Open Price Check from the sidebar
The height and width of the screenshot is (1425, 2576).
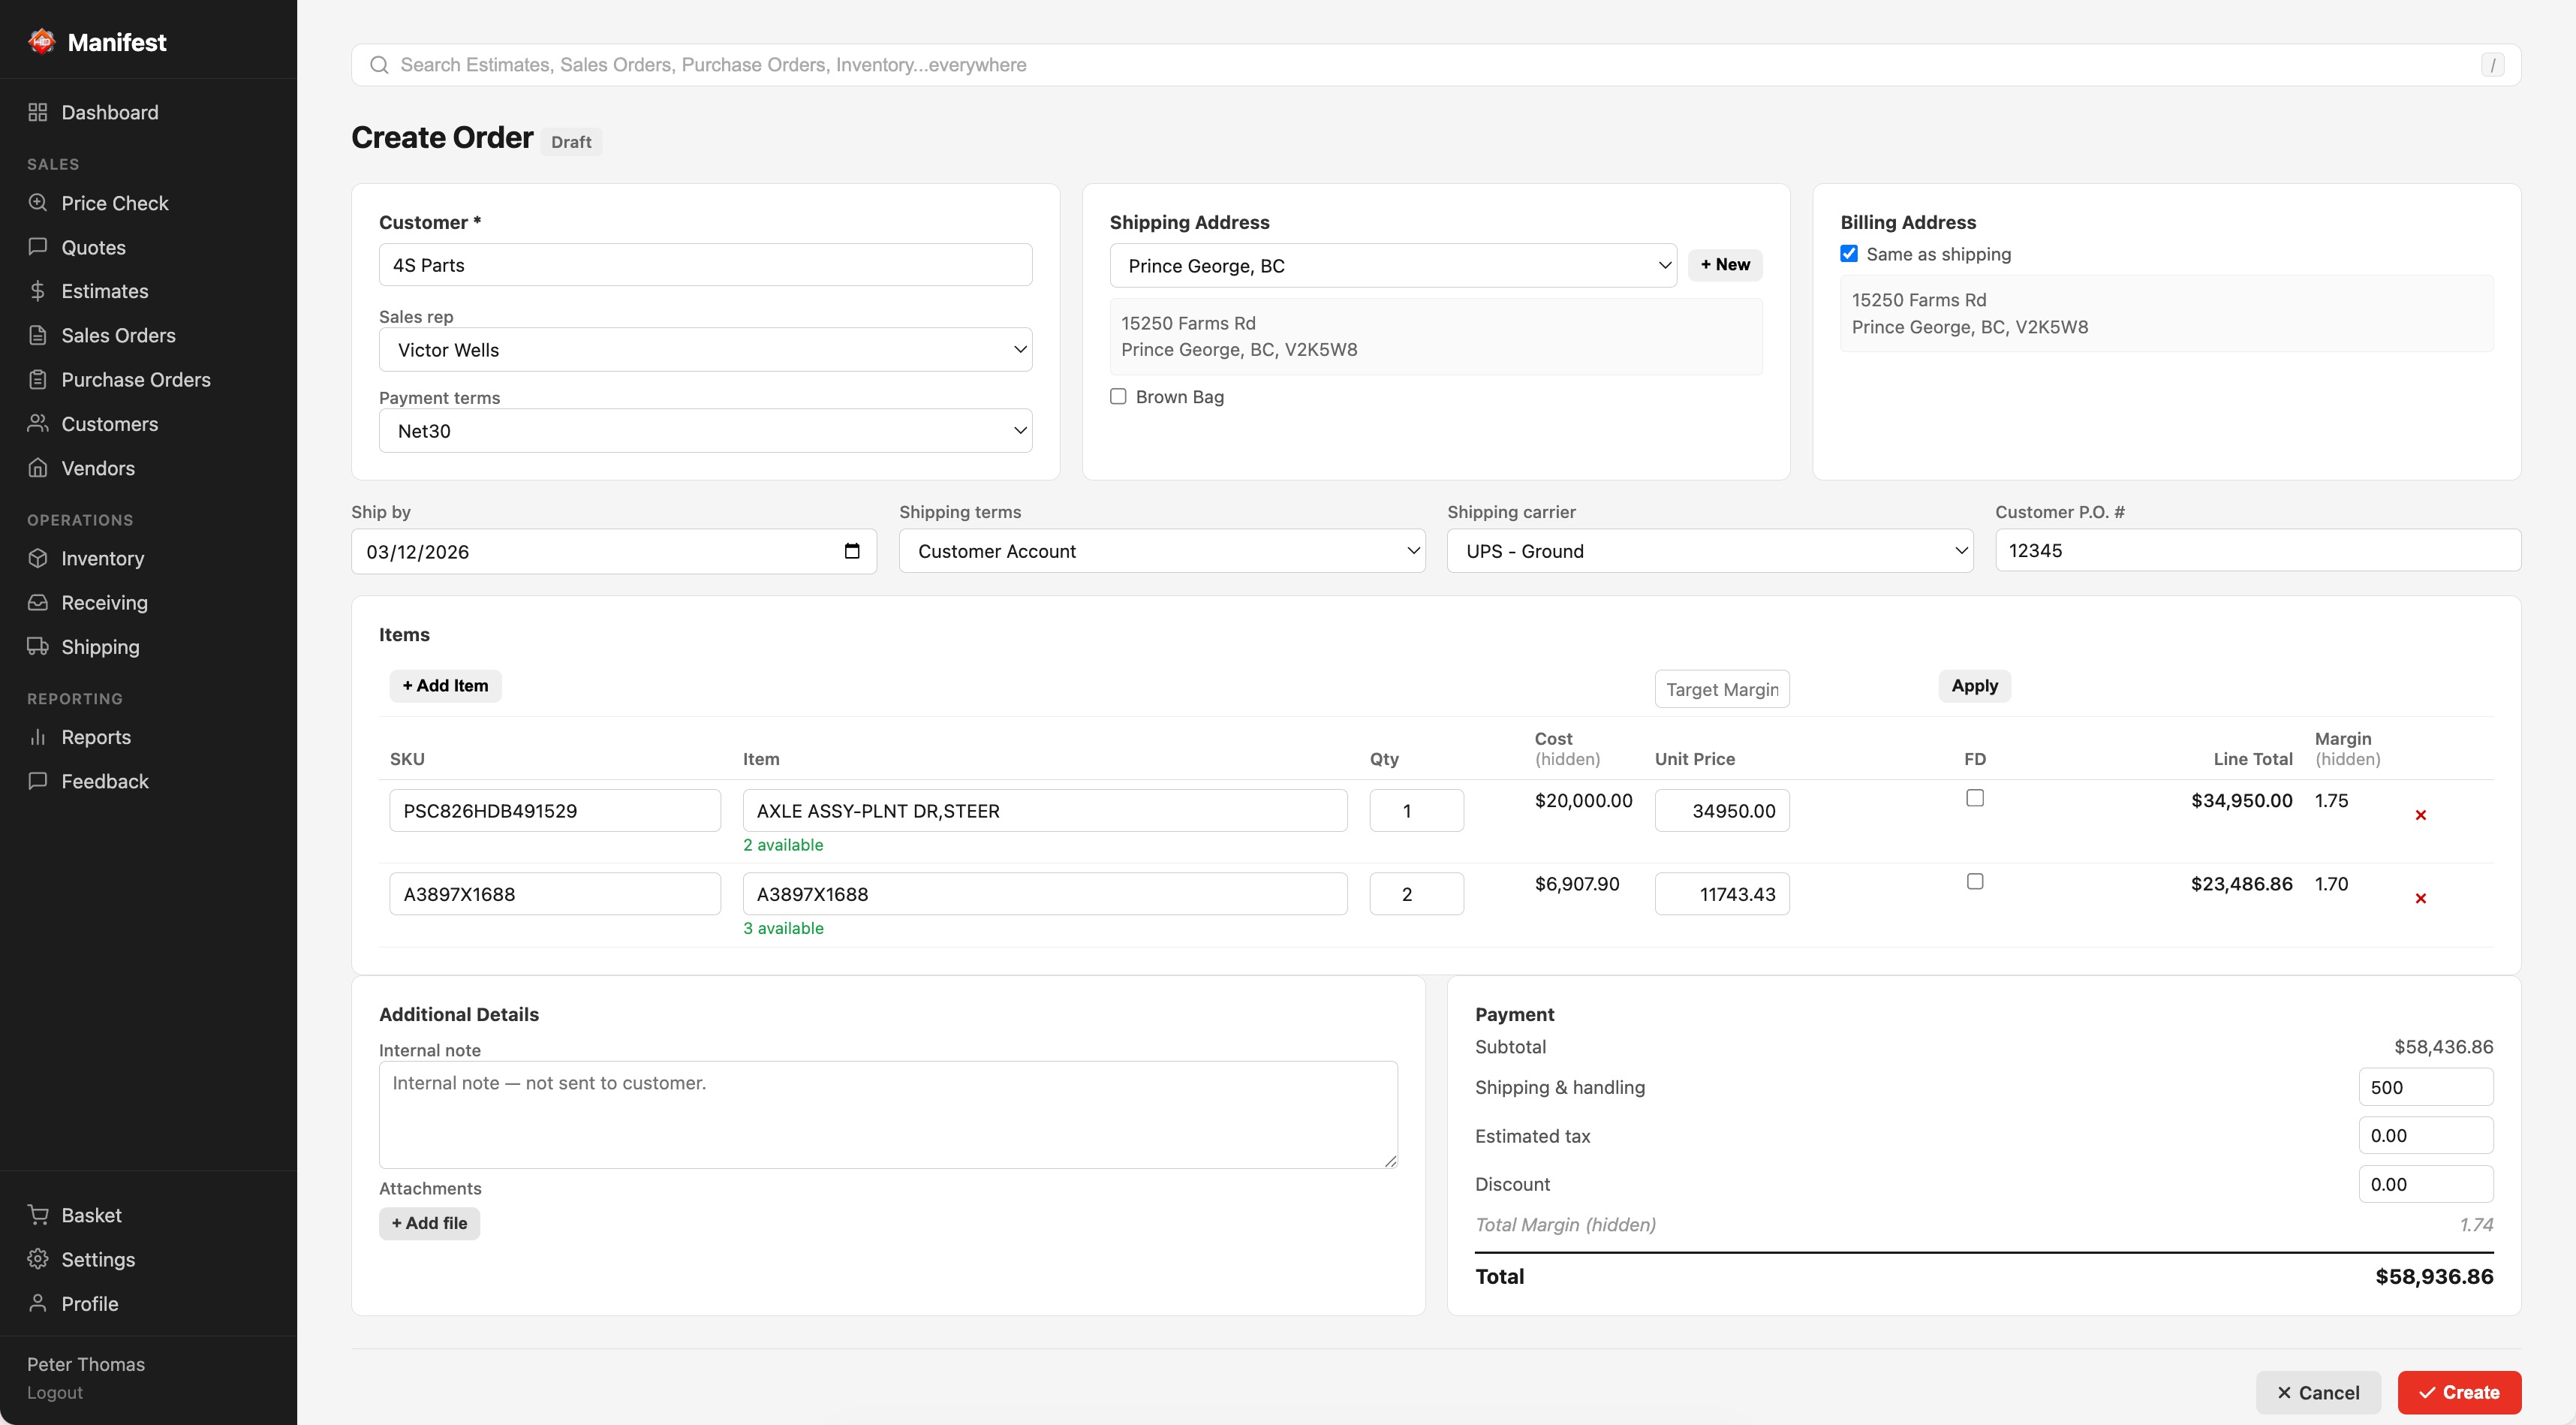[114, 202]
